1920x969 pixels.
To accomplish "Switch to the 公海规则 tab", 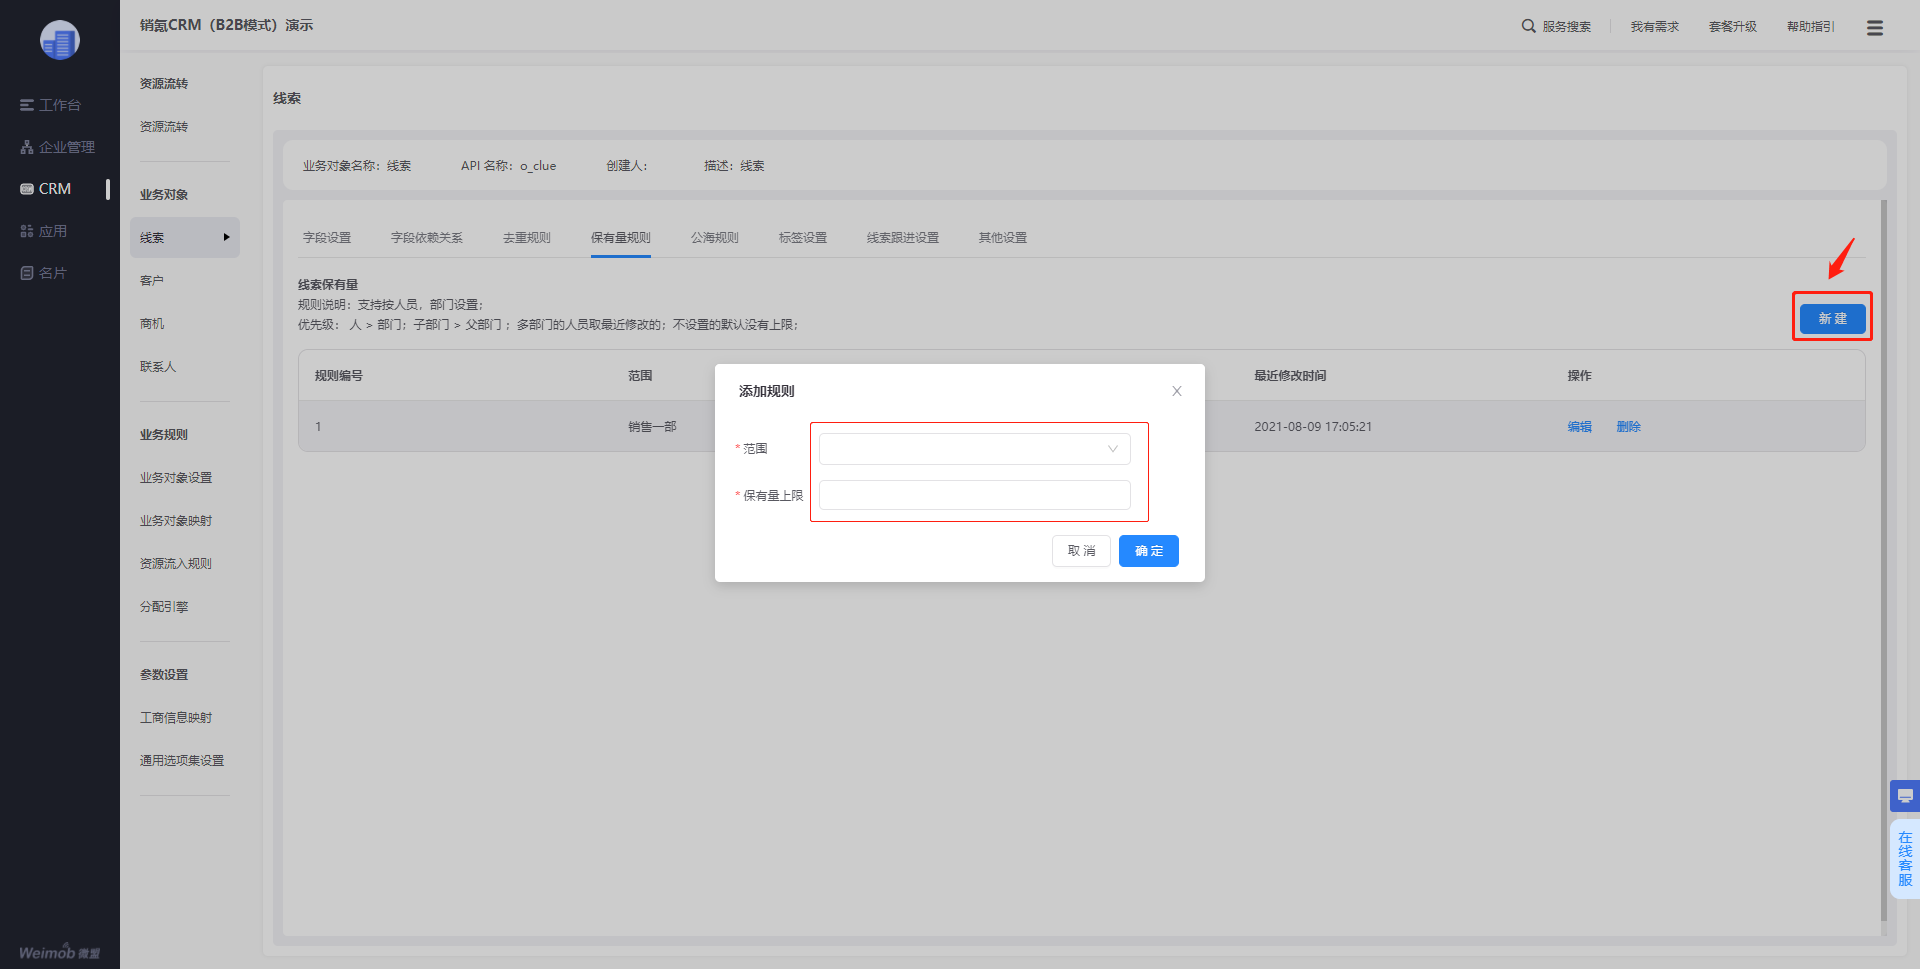I will coord(715,238).
